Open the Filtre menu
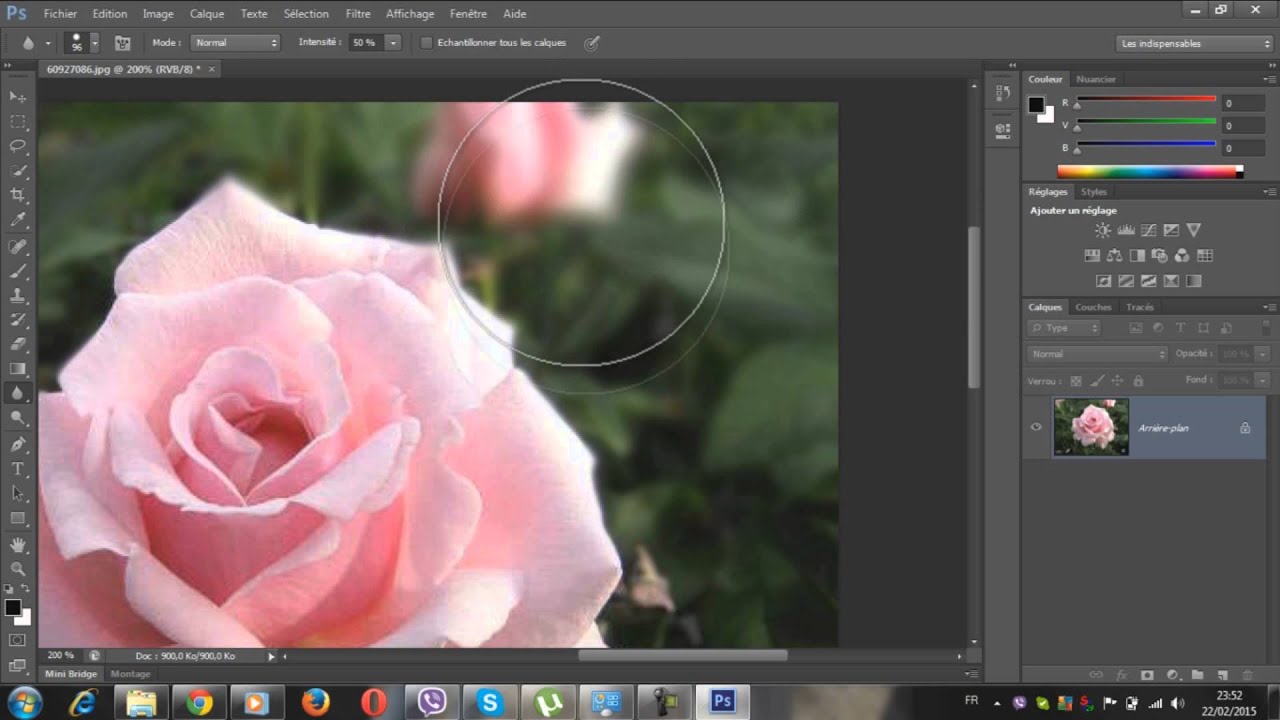 pyautogui.click(x=358, y=14)
